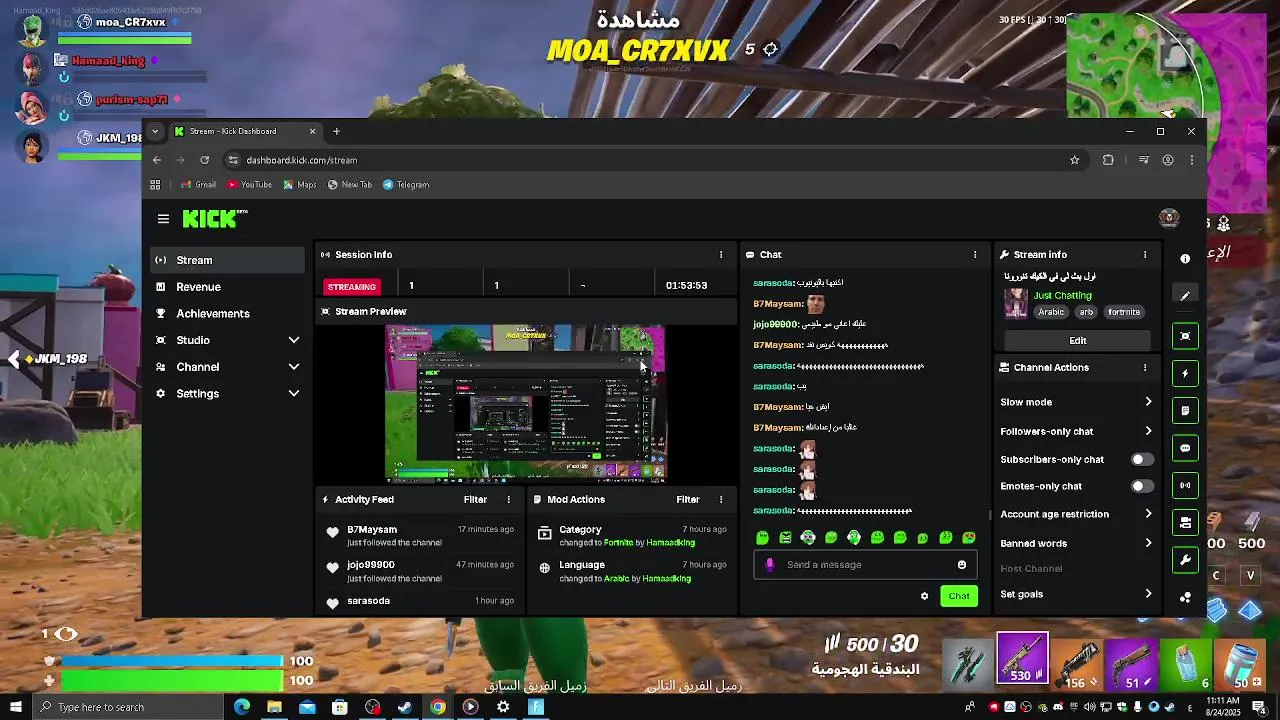The width and height of the screenshot is (1280, 720).
Task: Open the emoji picker in message box
Action: 962,565
